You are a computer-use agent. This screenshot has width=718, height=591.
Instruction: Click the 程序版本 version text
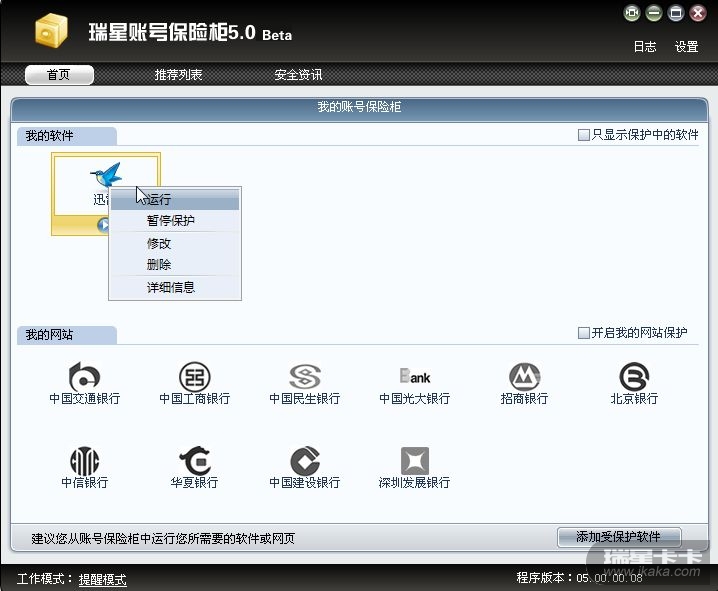click(x=579, y=578)
